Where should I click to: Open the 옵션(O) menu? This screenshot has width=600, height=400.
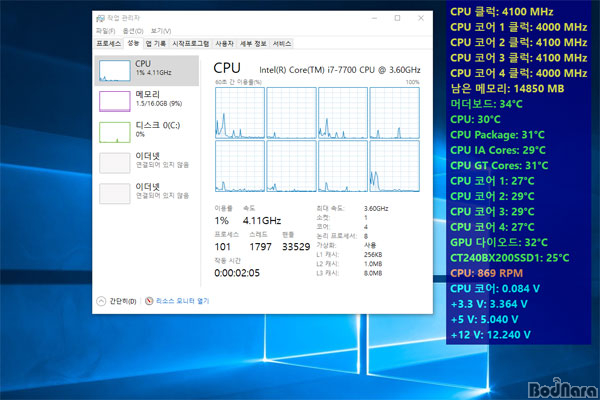tap(133, 31)
